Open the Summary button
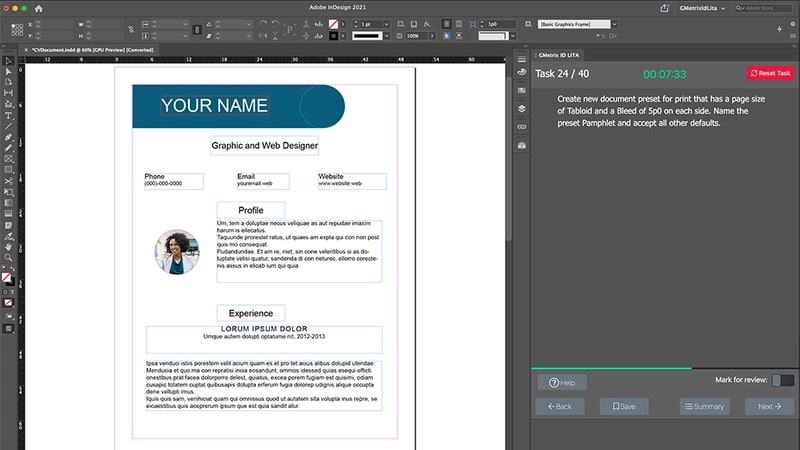Image resolution: width=800 pixels, height=450 pixels. 705,407
